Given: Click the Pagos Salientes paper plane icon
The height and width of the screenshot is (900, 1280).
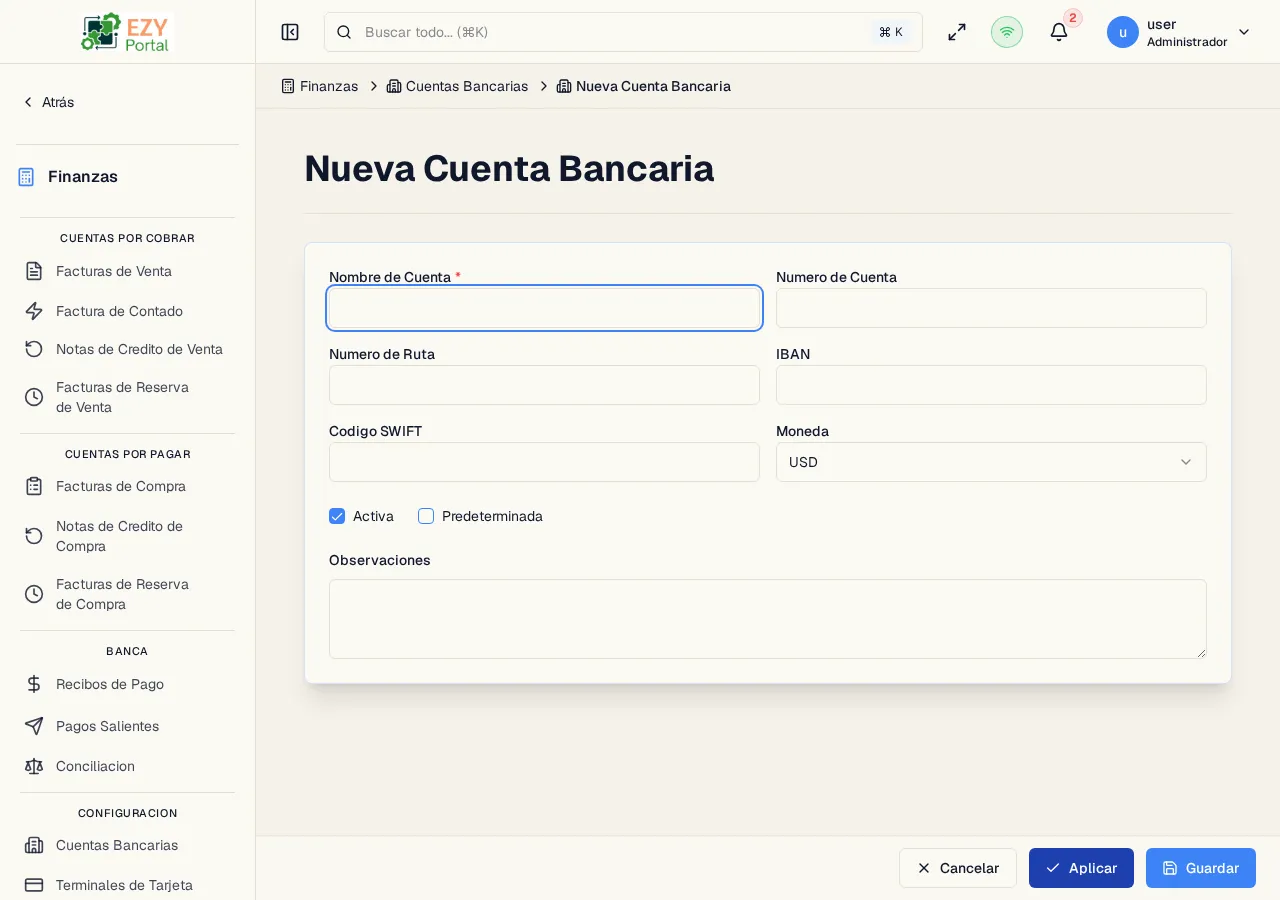Looking at the screenshot, I should 34,726.
